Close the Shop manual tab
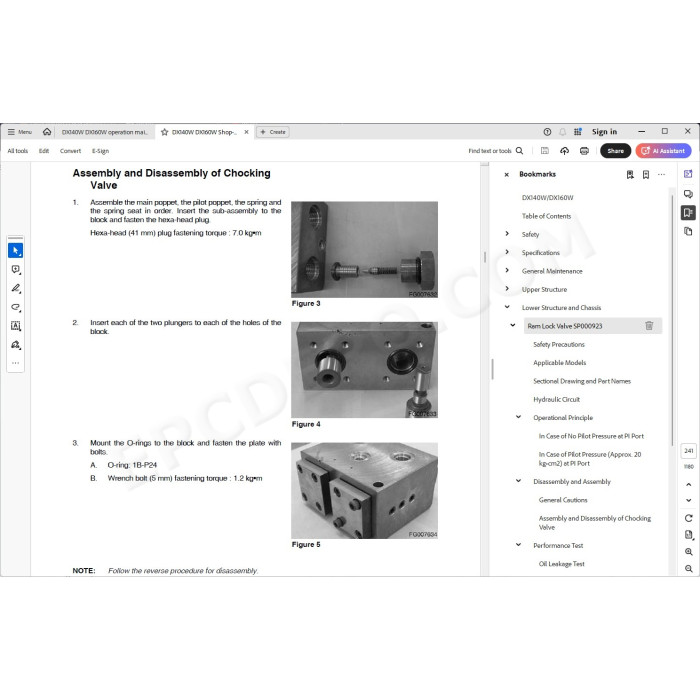 (246, 132)
